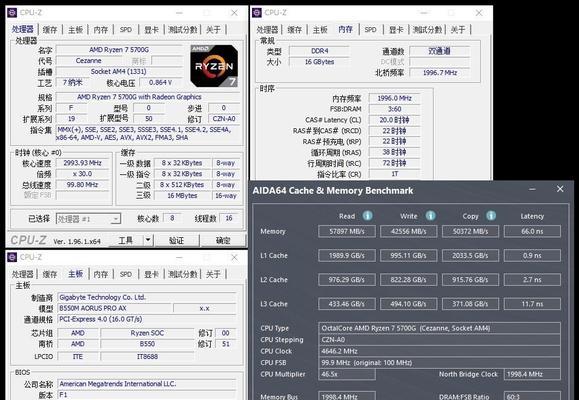The width and height of the screenshot is (579, 400).
Task: Click Memory Write result 42556 MB/s
Action: tap(408, 232)
